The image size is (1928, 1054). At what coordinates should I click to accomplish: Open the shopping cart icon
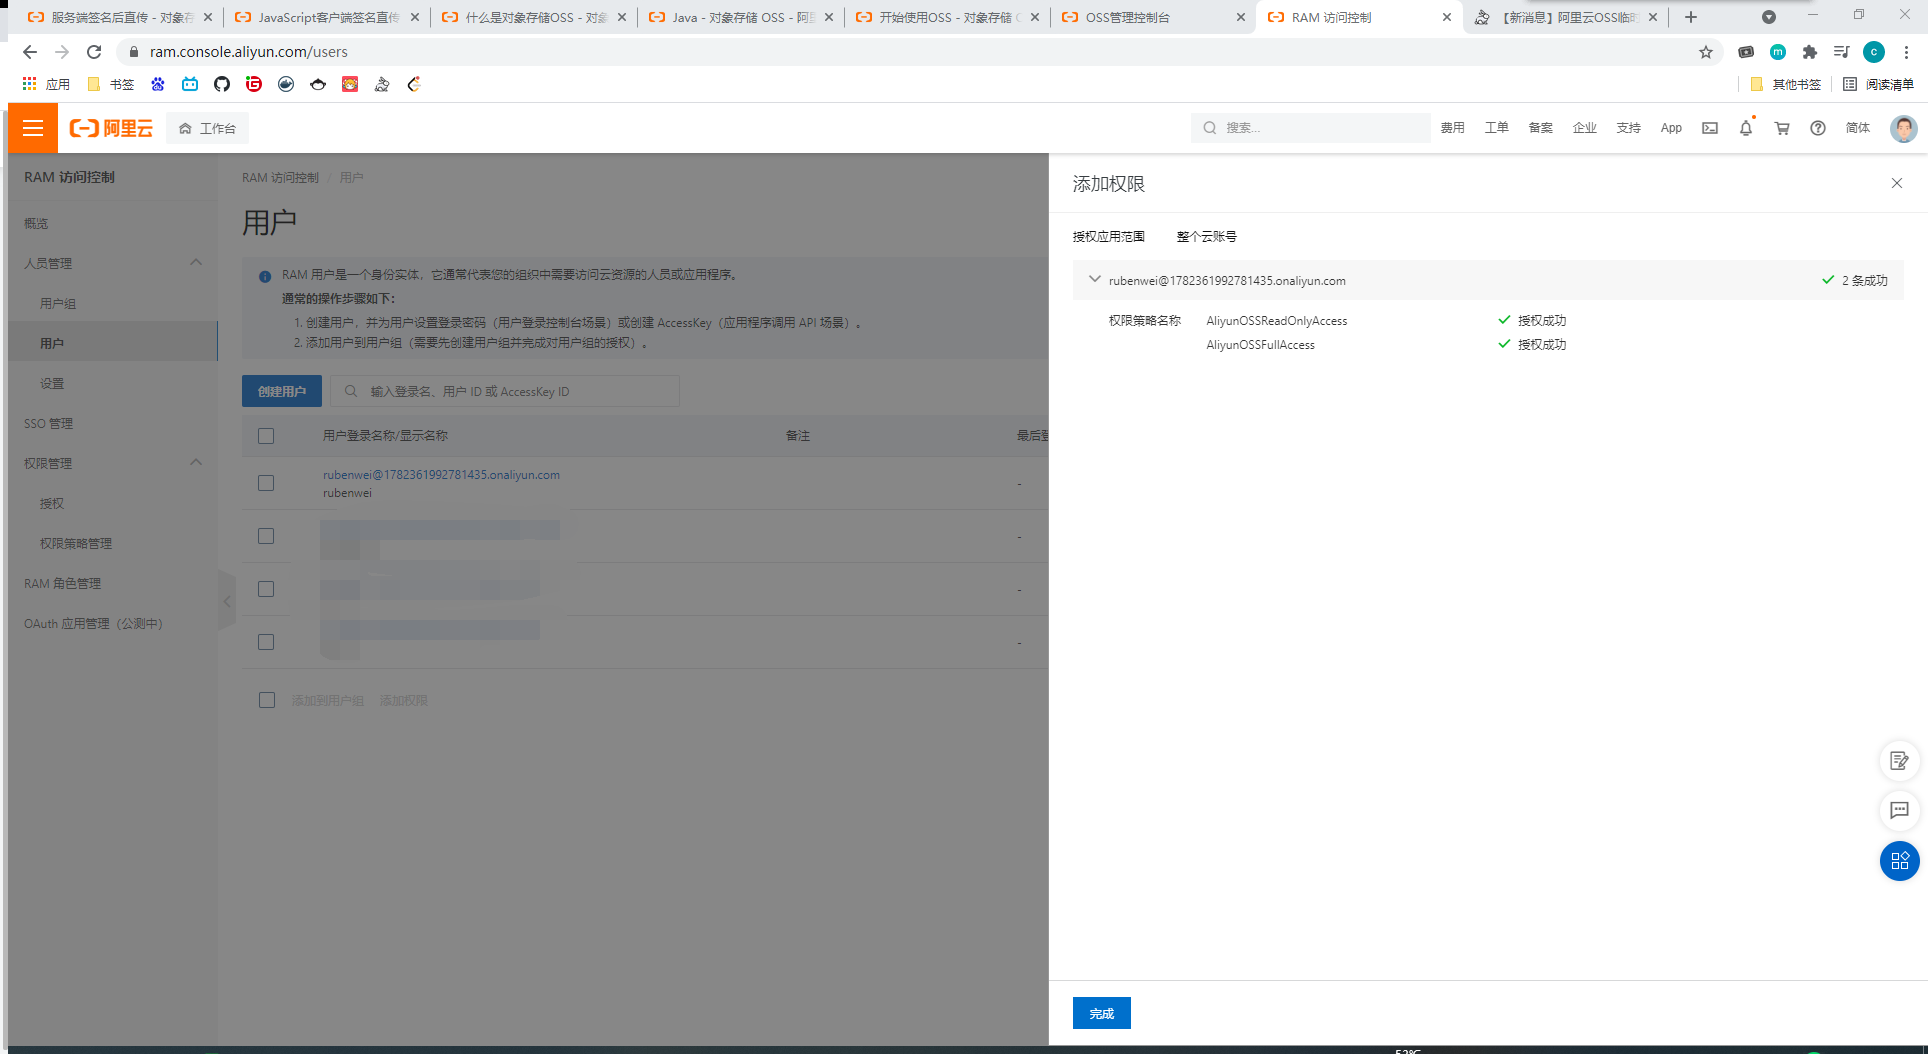pyautogui.click(x=1782, y=128)
